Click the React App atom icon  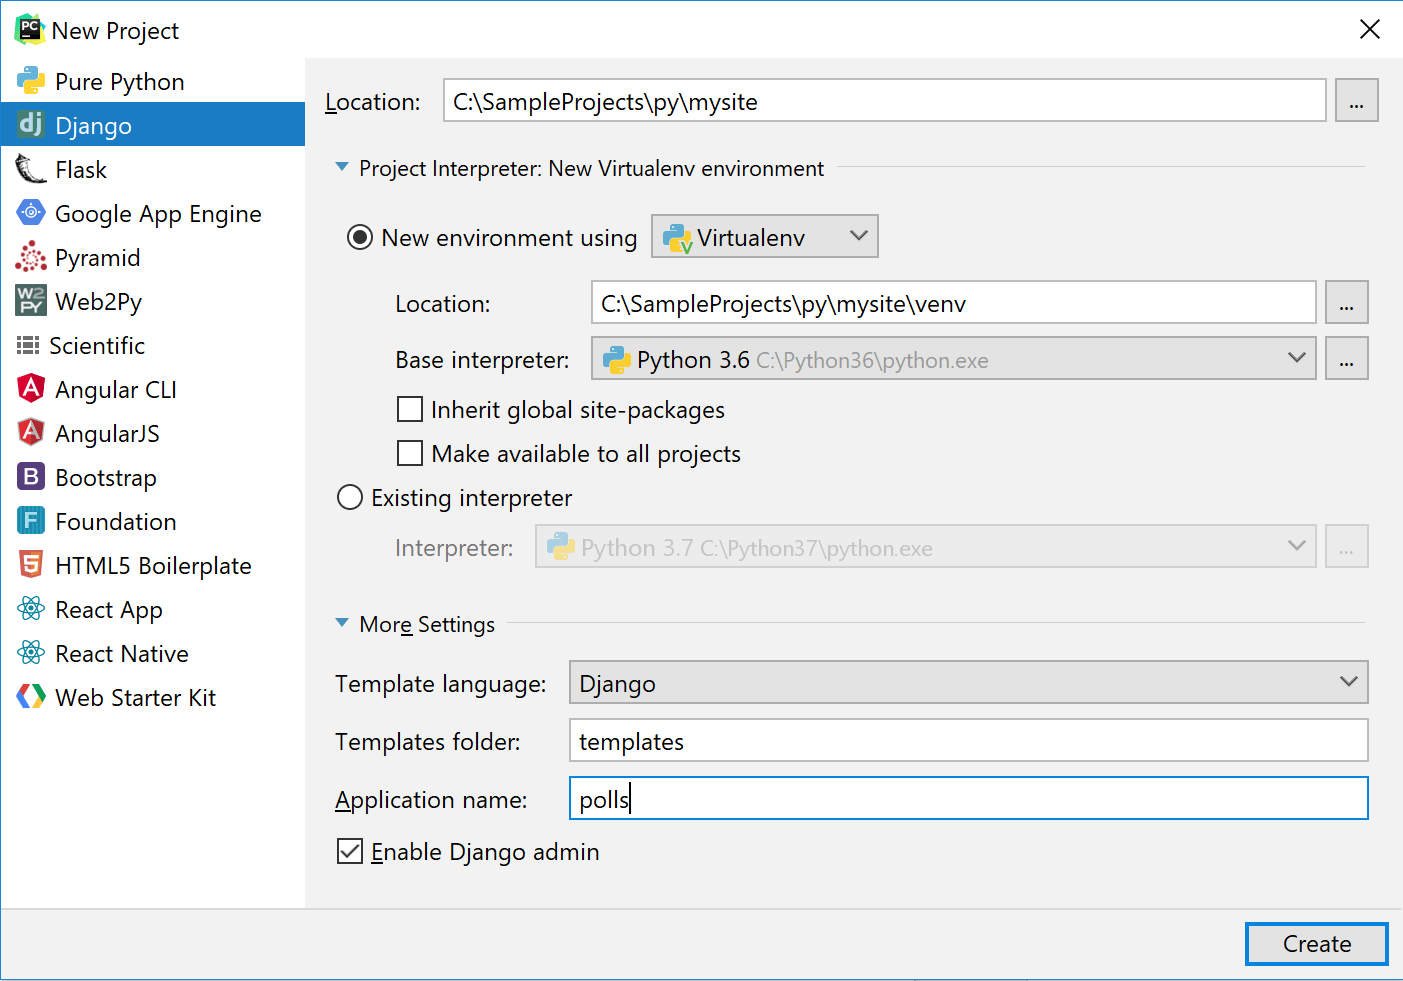coord(31,608)
